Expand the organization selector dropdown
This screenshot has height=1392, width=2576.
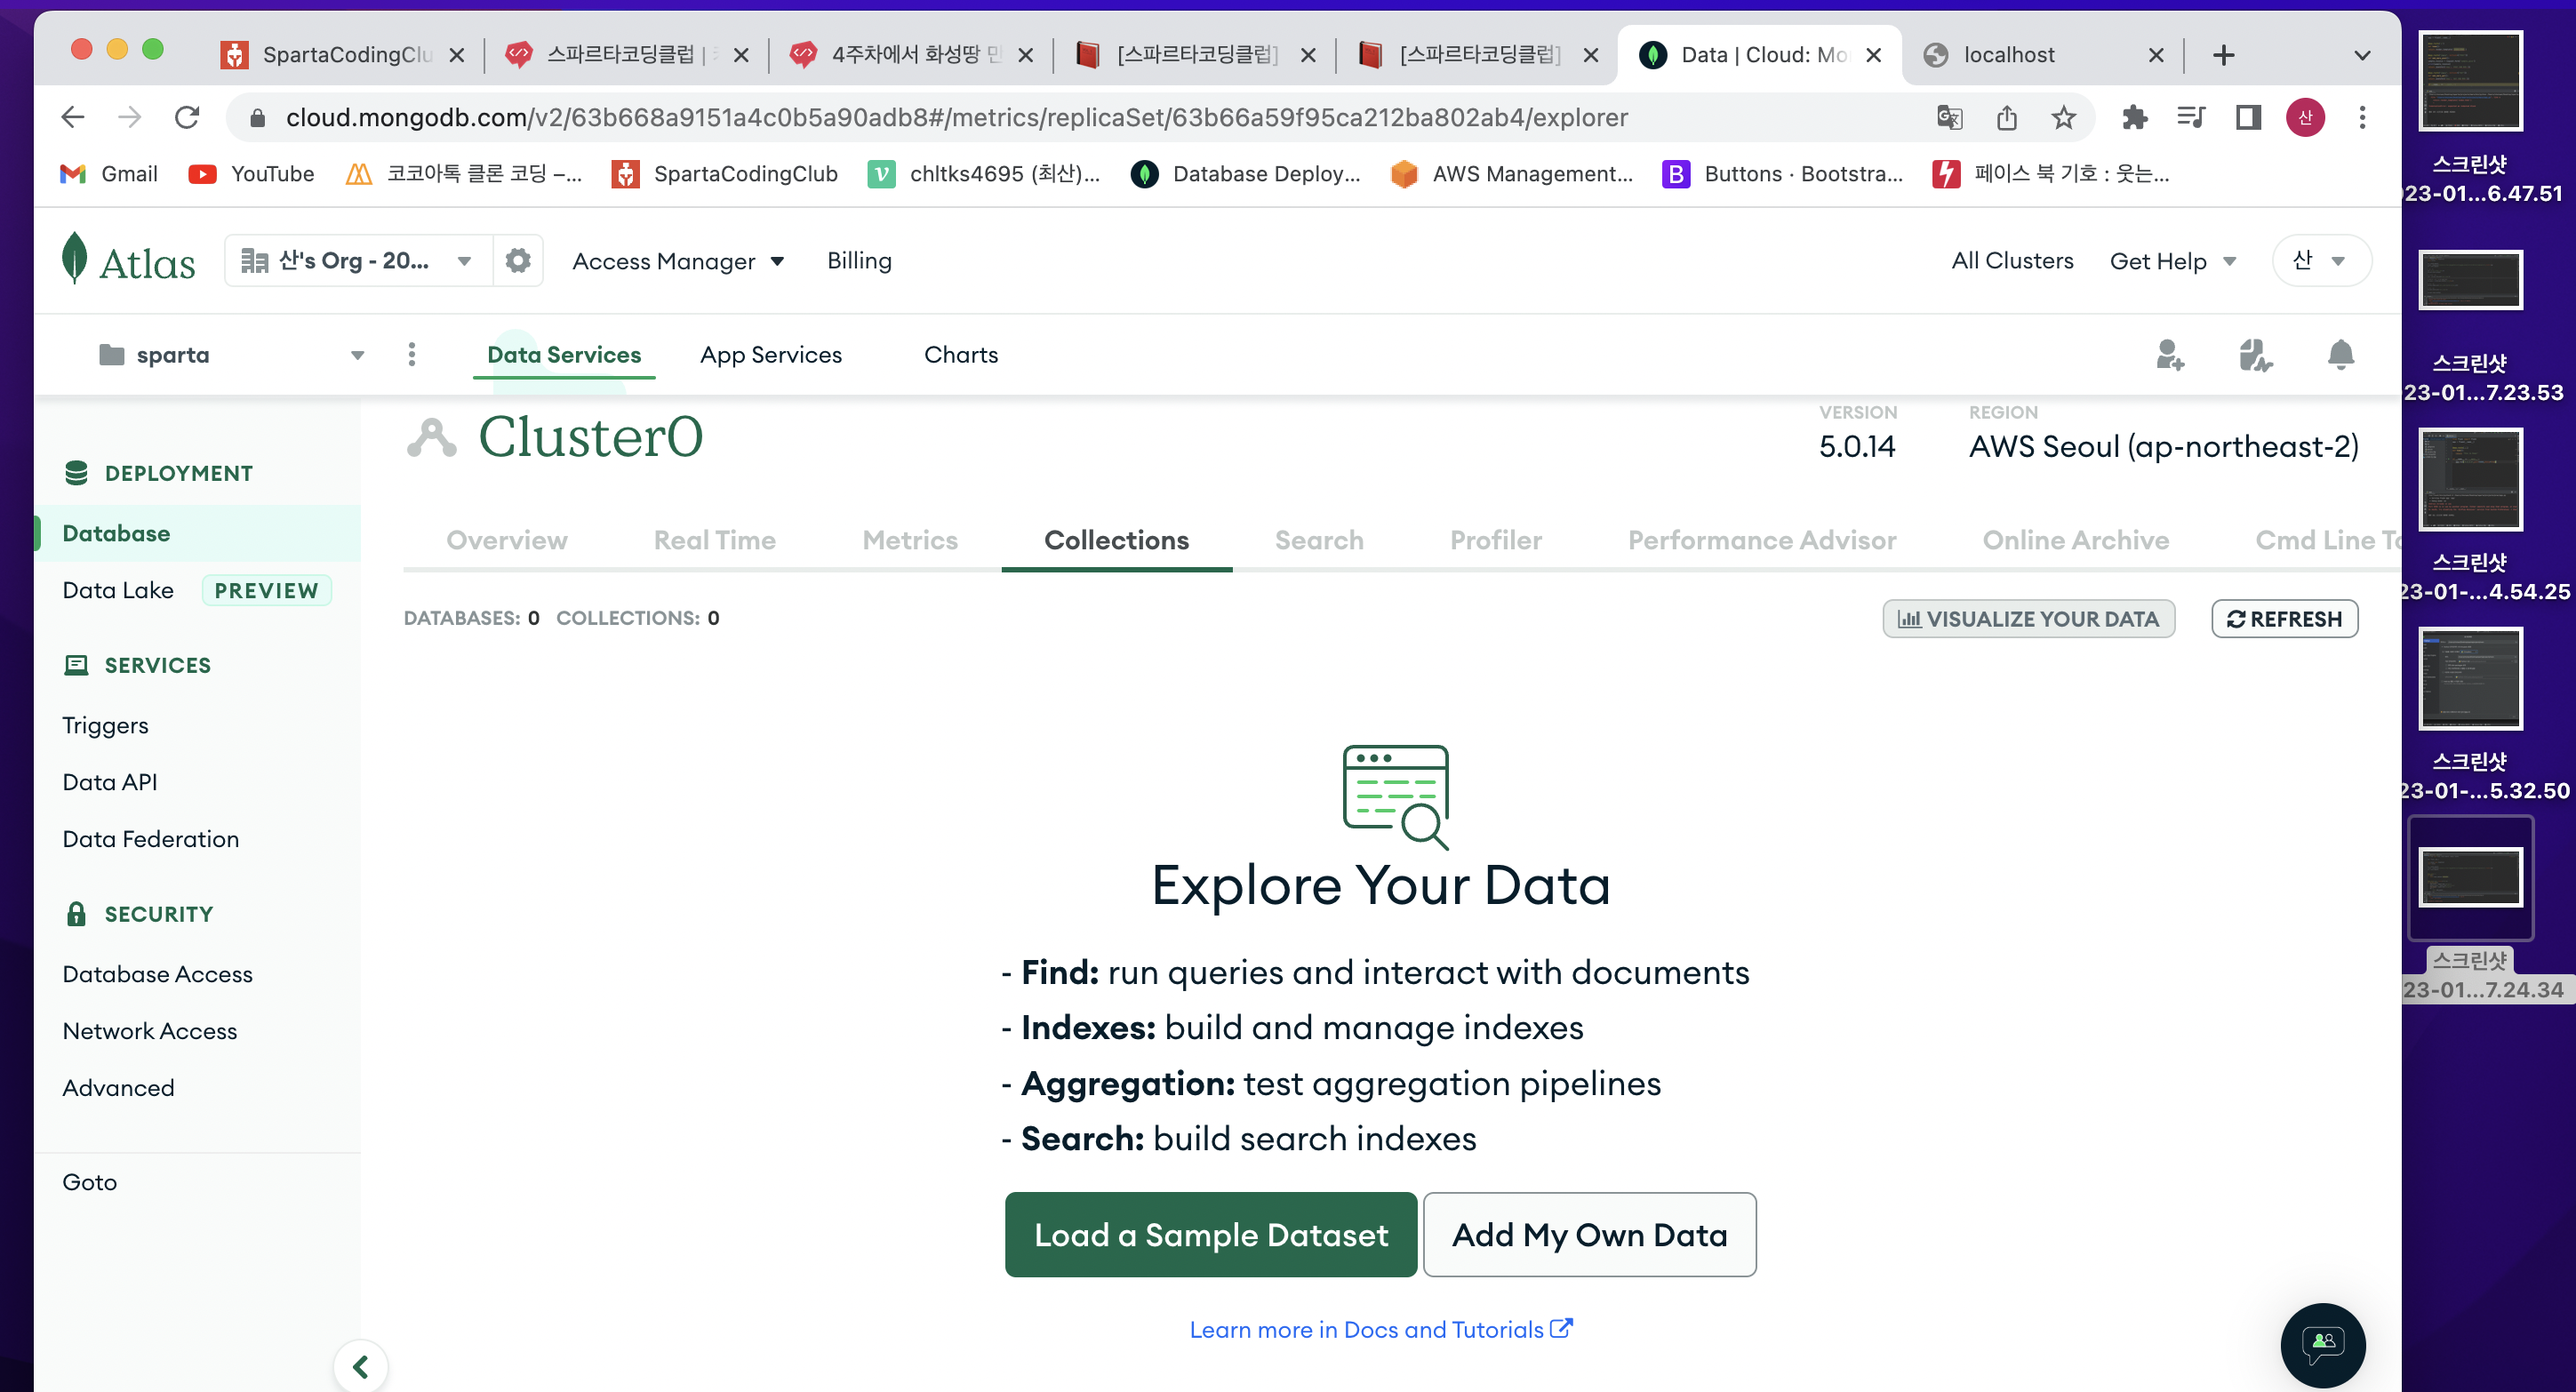click(x=358, y=261)
